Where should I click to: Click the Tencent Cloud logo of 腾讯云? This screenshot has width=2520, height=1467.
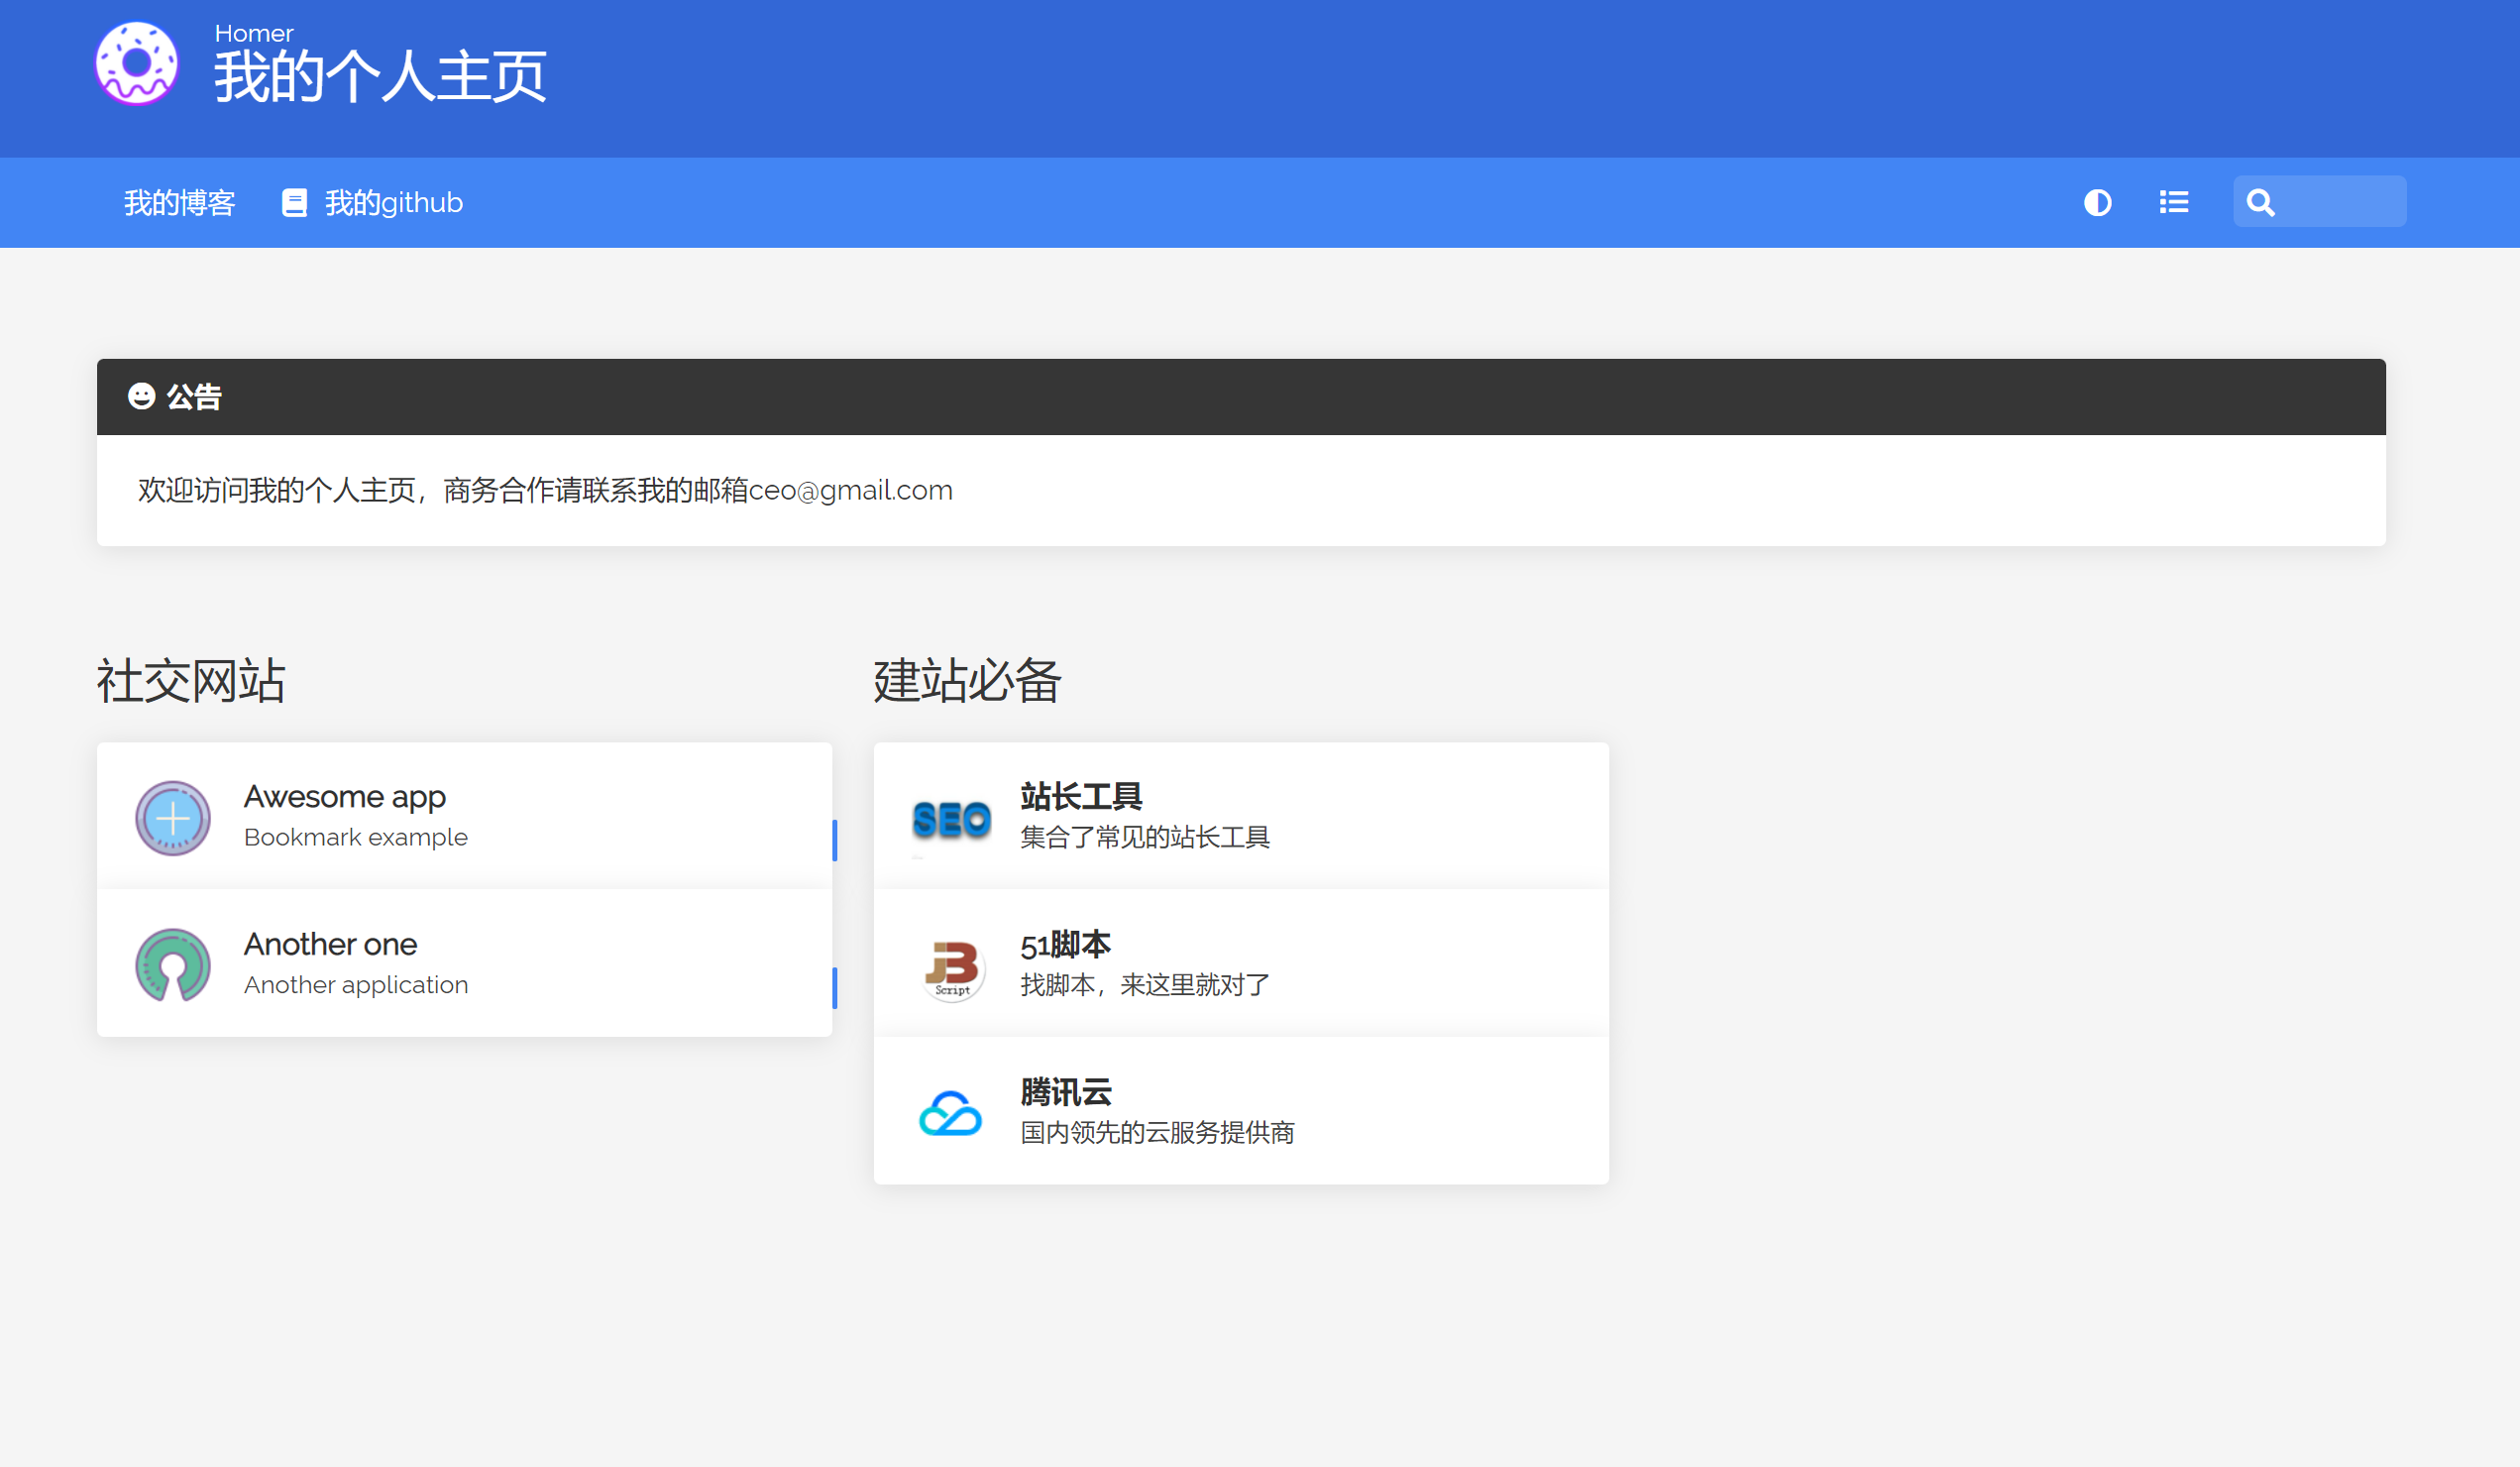950,1112
